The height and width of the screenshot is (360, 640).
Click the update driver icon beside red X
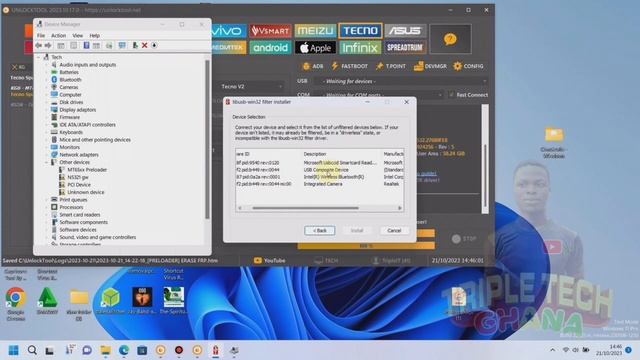[135, 45]
